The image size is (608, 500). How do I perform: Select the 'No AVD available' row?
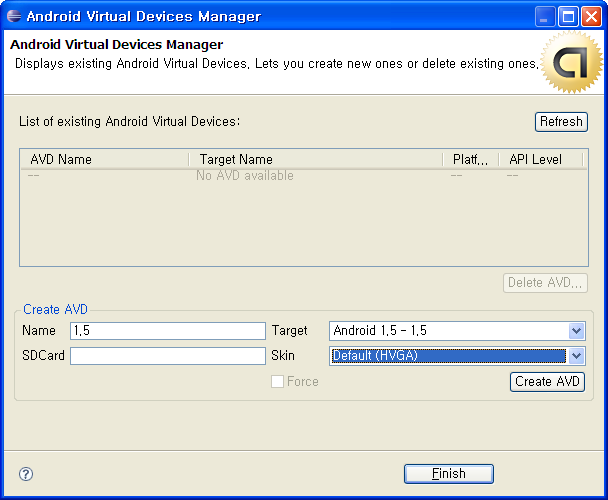pyautogui.click(x=304, y=176)
